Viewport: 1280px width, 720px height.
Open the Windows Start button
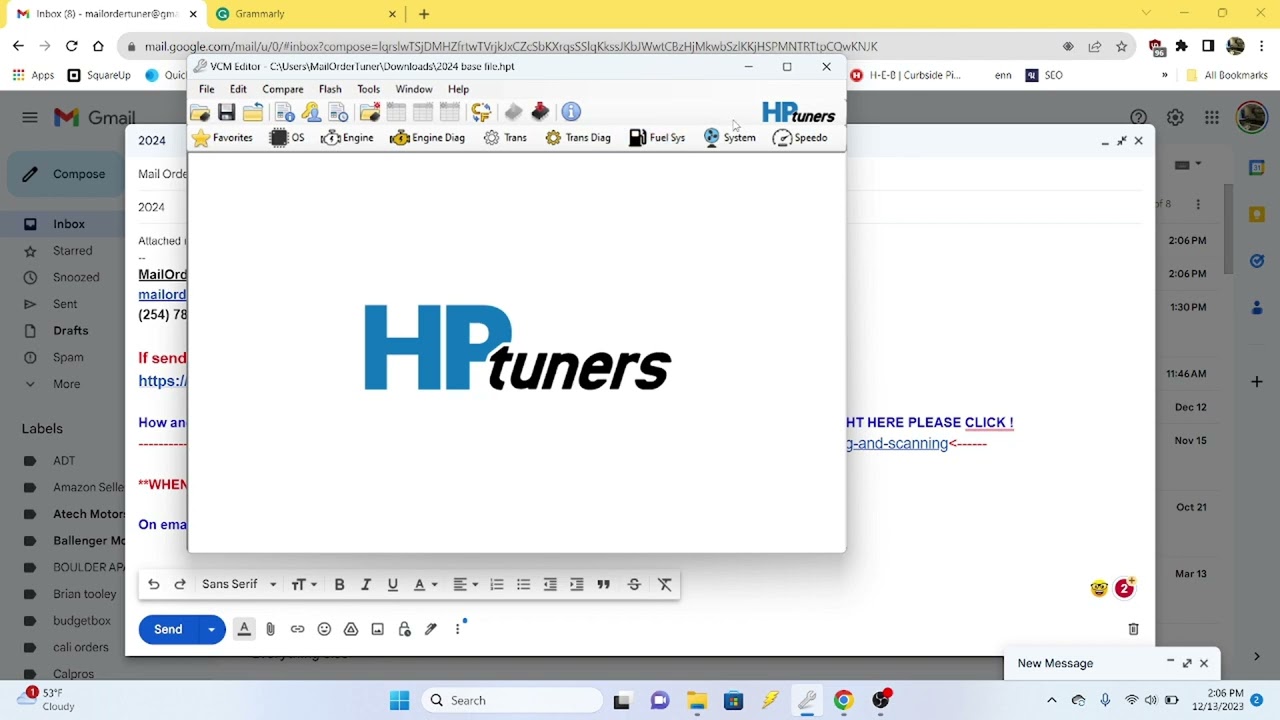(399, 701)
